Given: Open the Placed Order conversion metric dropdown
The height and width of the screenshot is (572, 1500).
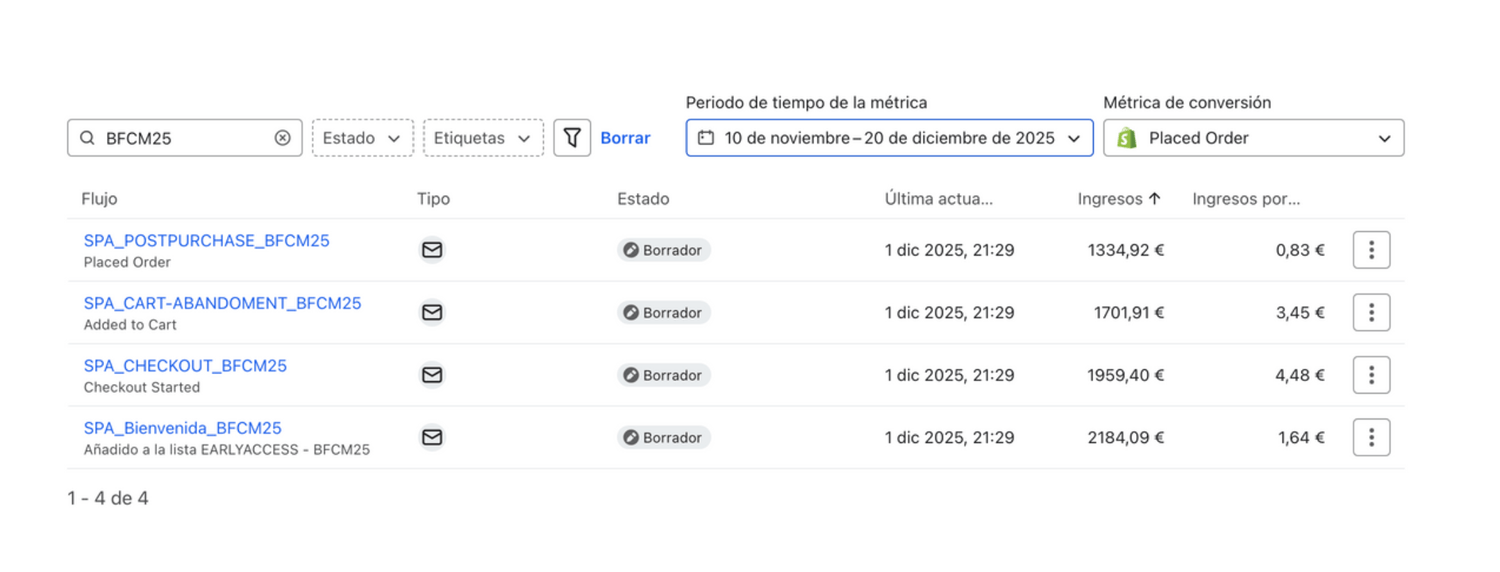Looking at the screenshot, I should pos(1253,138).
